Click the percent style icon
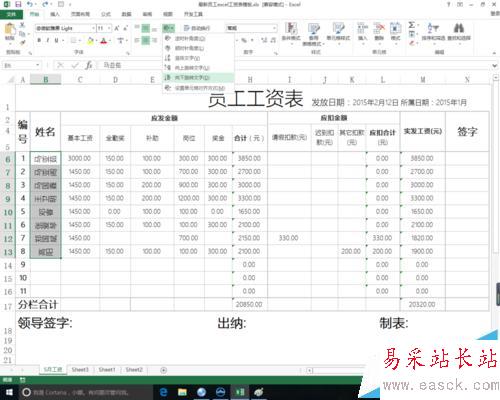The width and height of the screenshot is (500, 400). pos(244,40)
